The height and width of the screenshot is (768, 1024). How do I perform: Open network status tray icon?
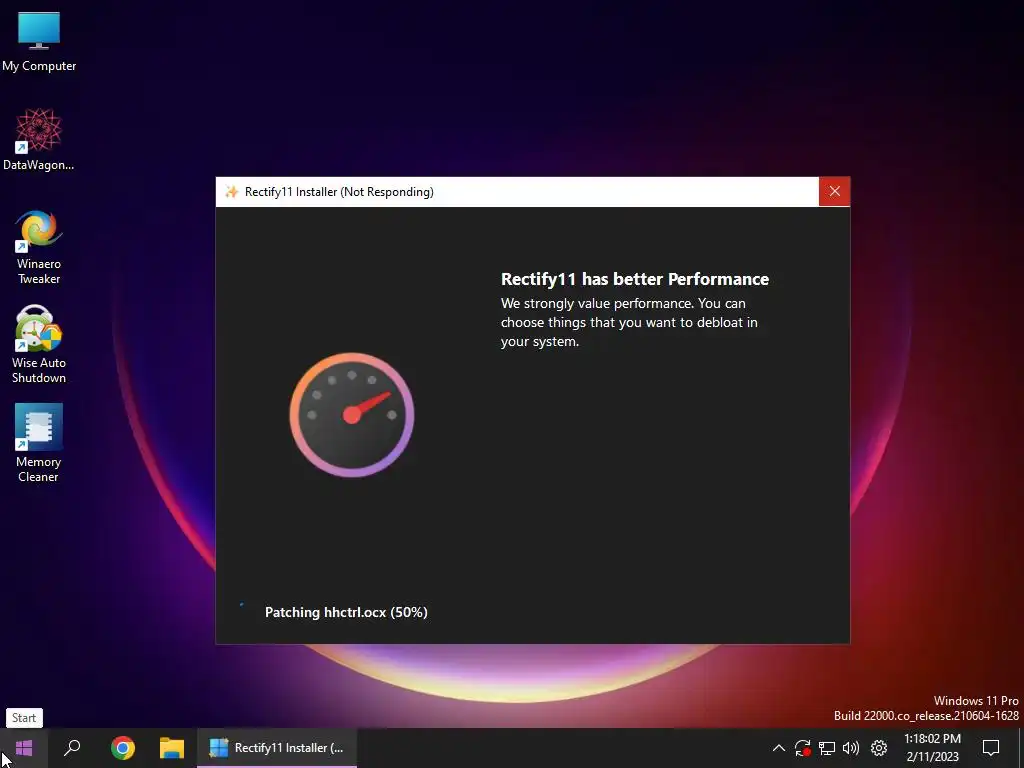pyautogui.click(x=827, y=748)
